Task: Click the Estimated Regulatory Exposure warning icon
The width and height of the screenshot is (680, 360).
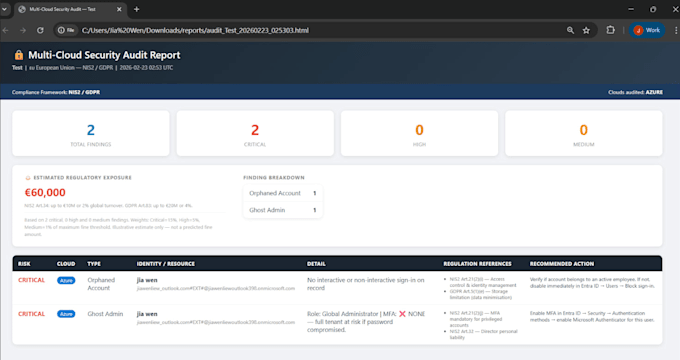Action: pyautogui.click(x=28, y=178)
